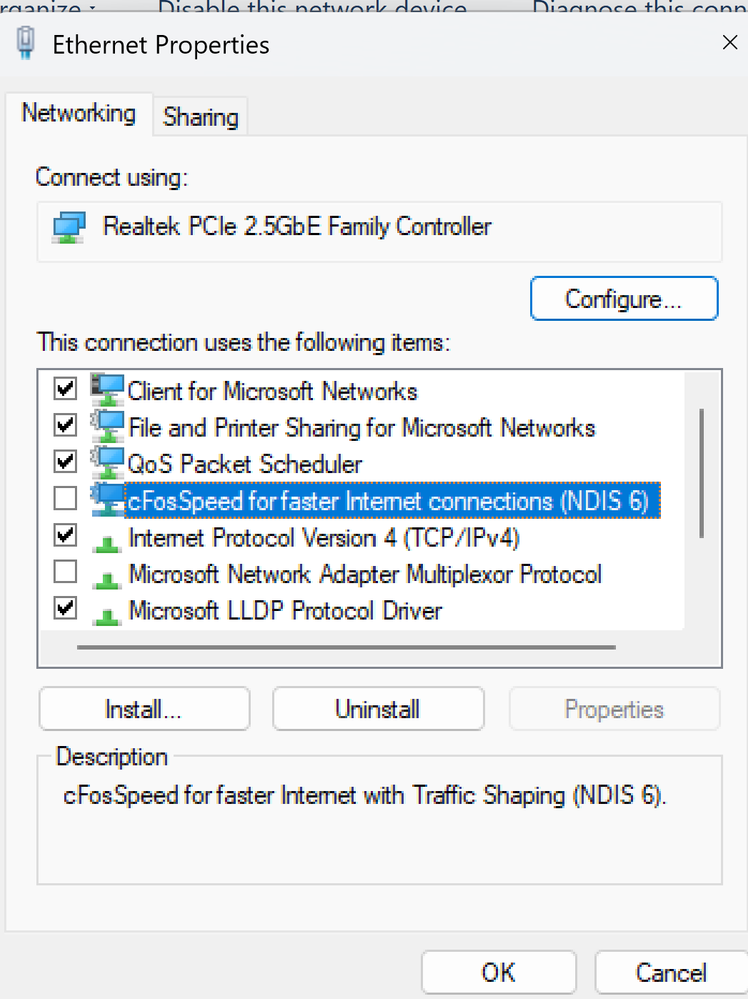Uncheck Client for Microsoft Networks
This screenshot has height=999, width=748.
tap(65, 389)
